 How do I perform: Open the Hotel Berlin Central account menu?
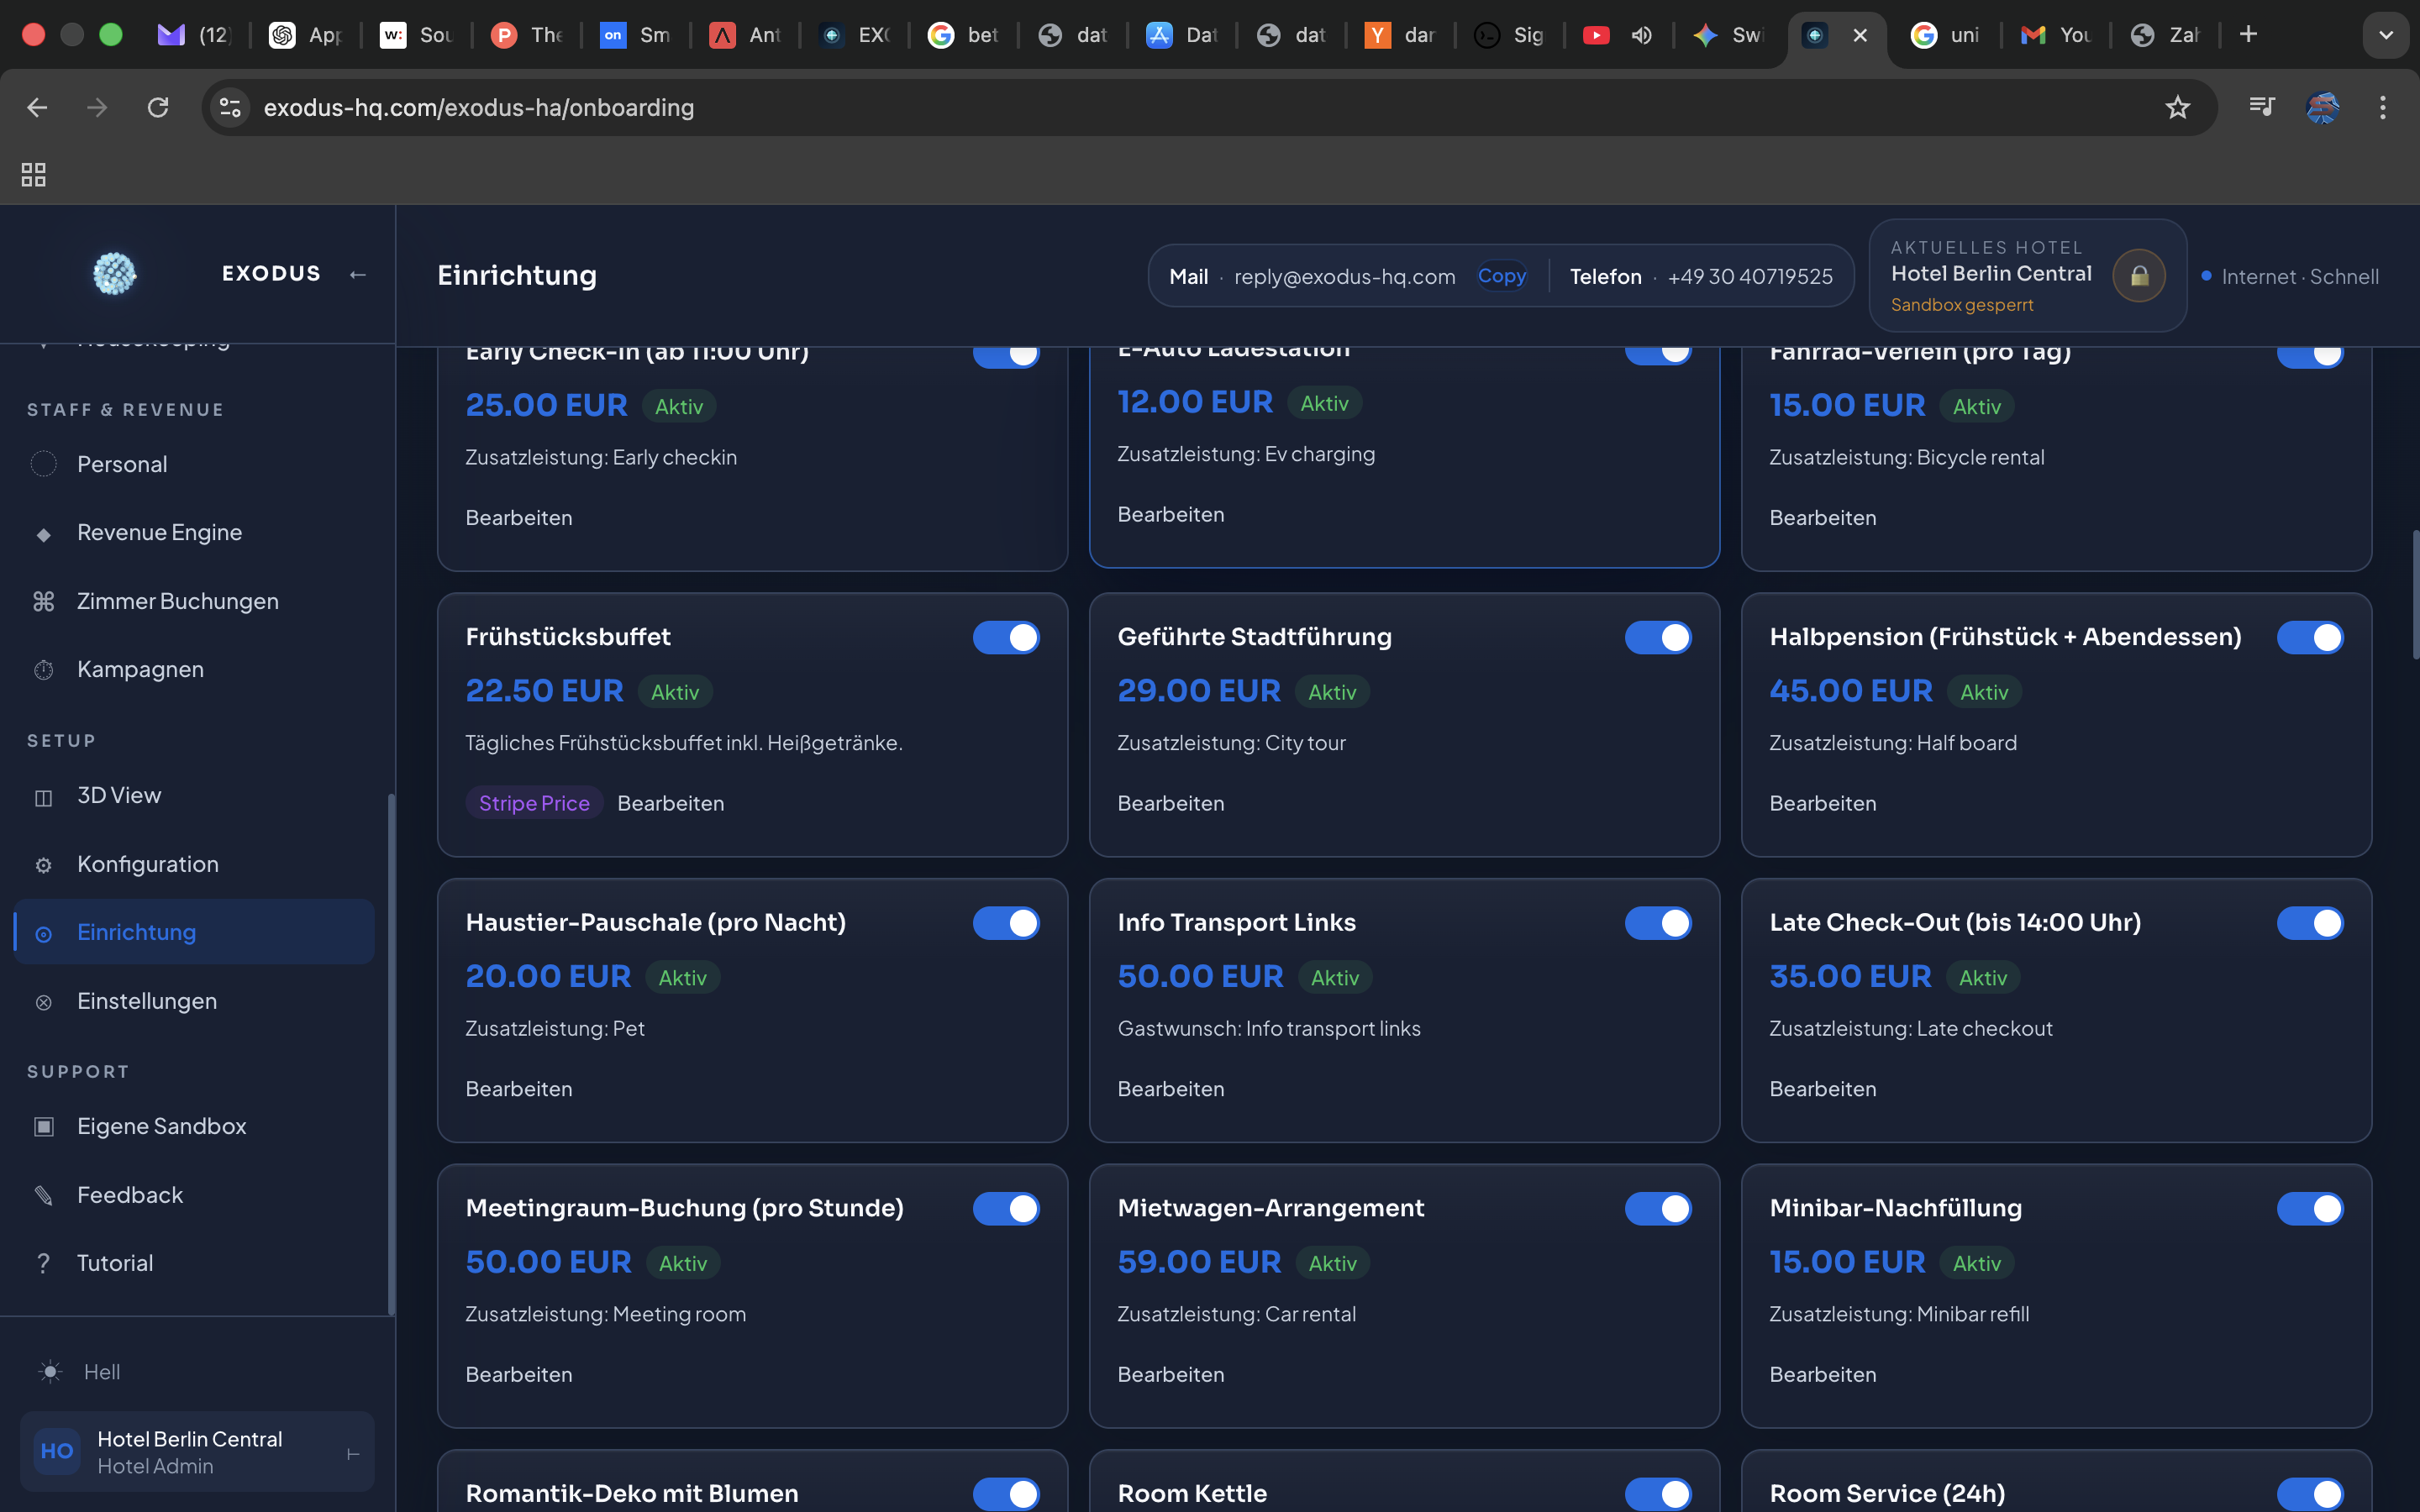point(197,1452)
